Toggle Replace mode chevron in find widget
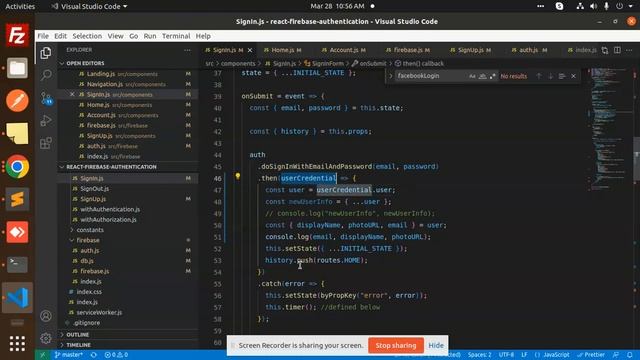The width and height of the screenshot is (640, 360). pos(391,76)
